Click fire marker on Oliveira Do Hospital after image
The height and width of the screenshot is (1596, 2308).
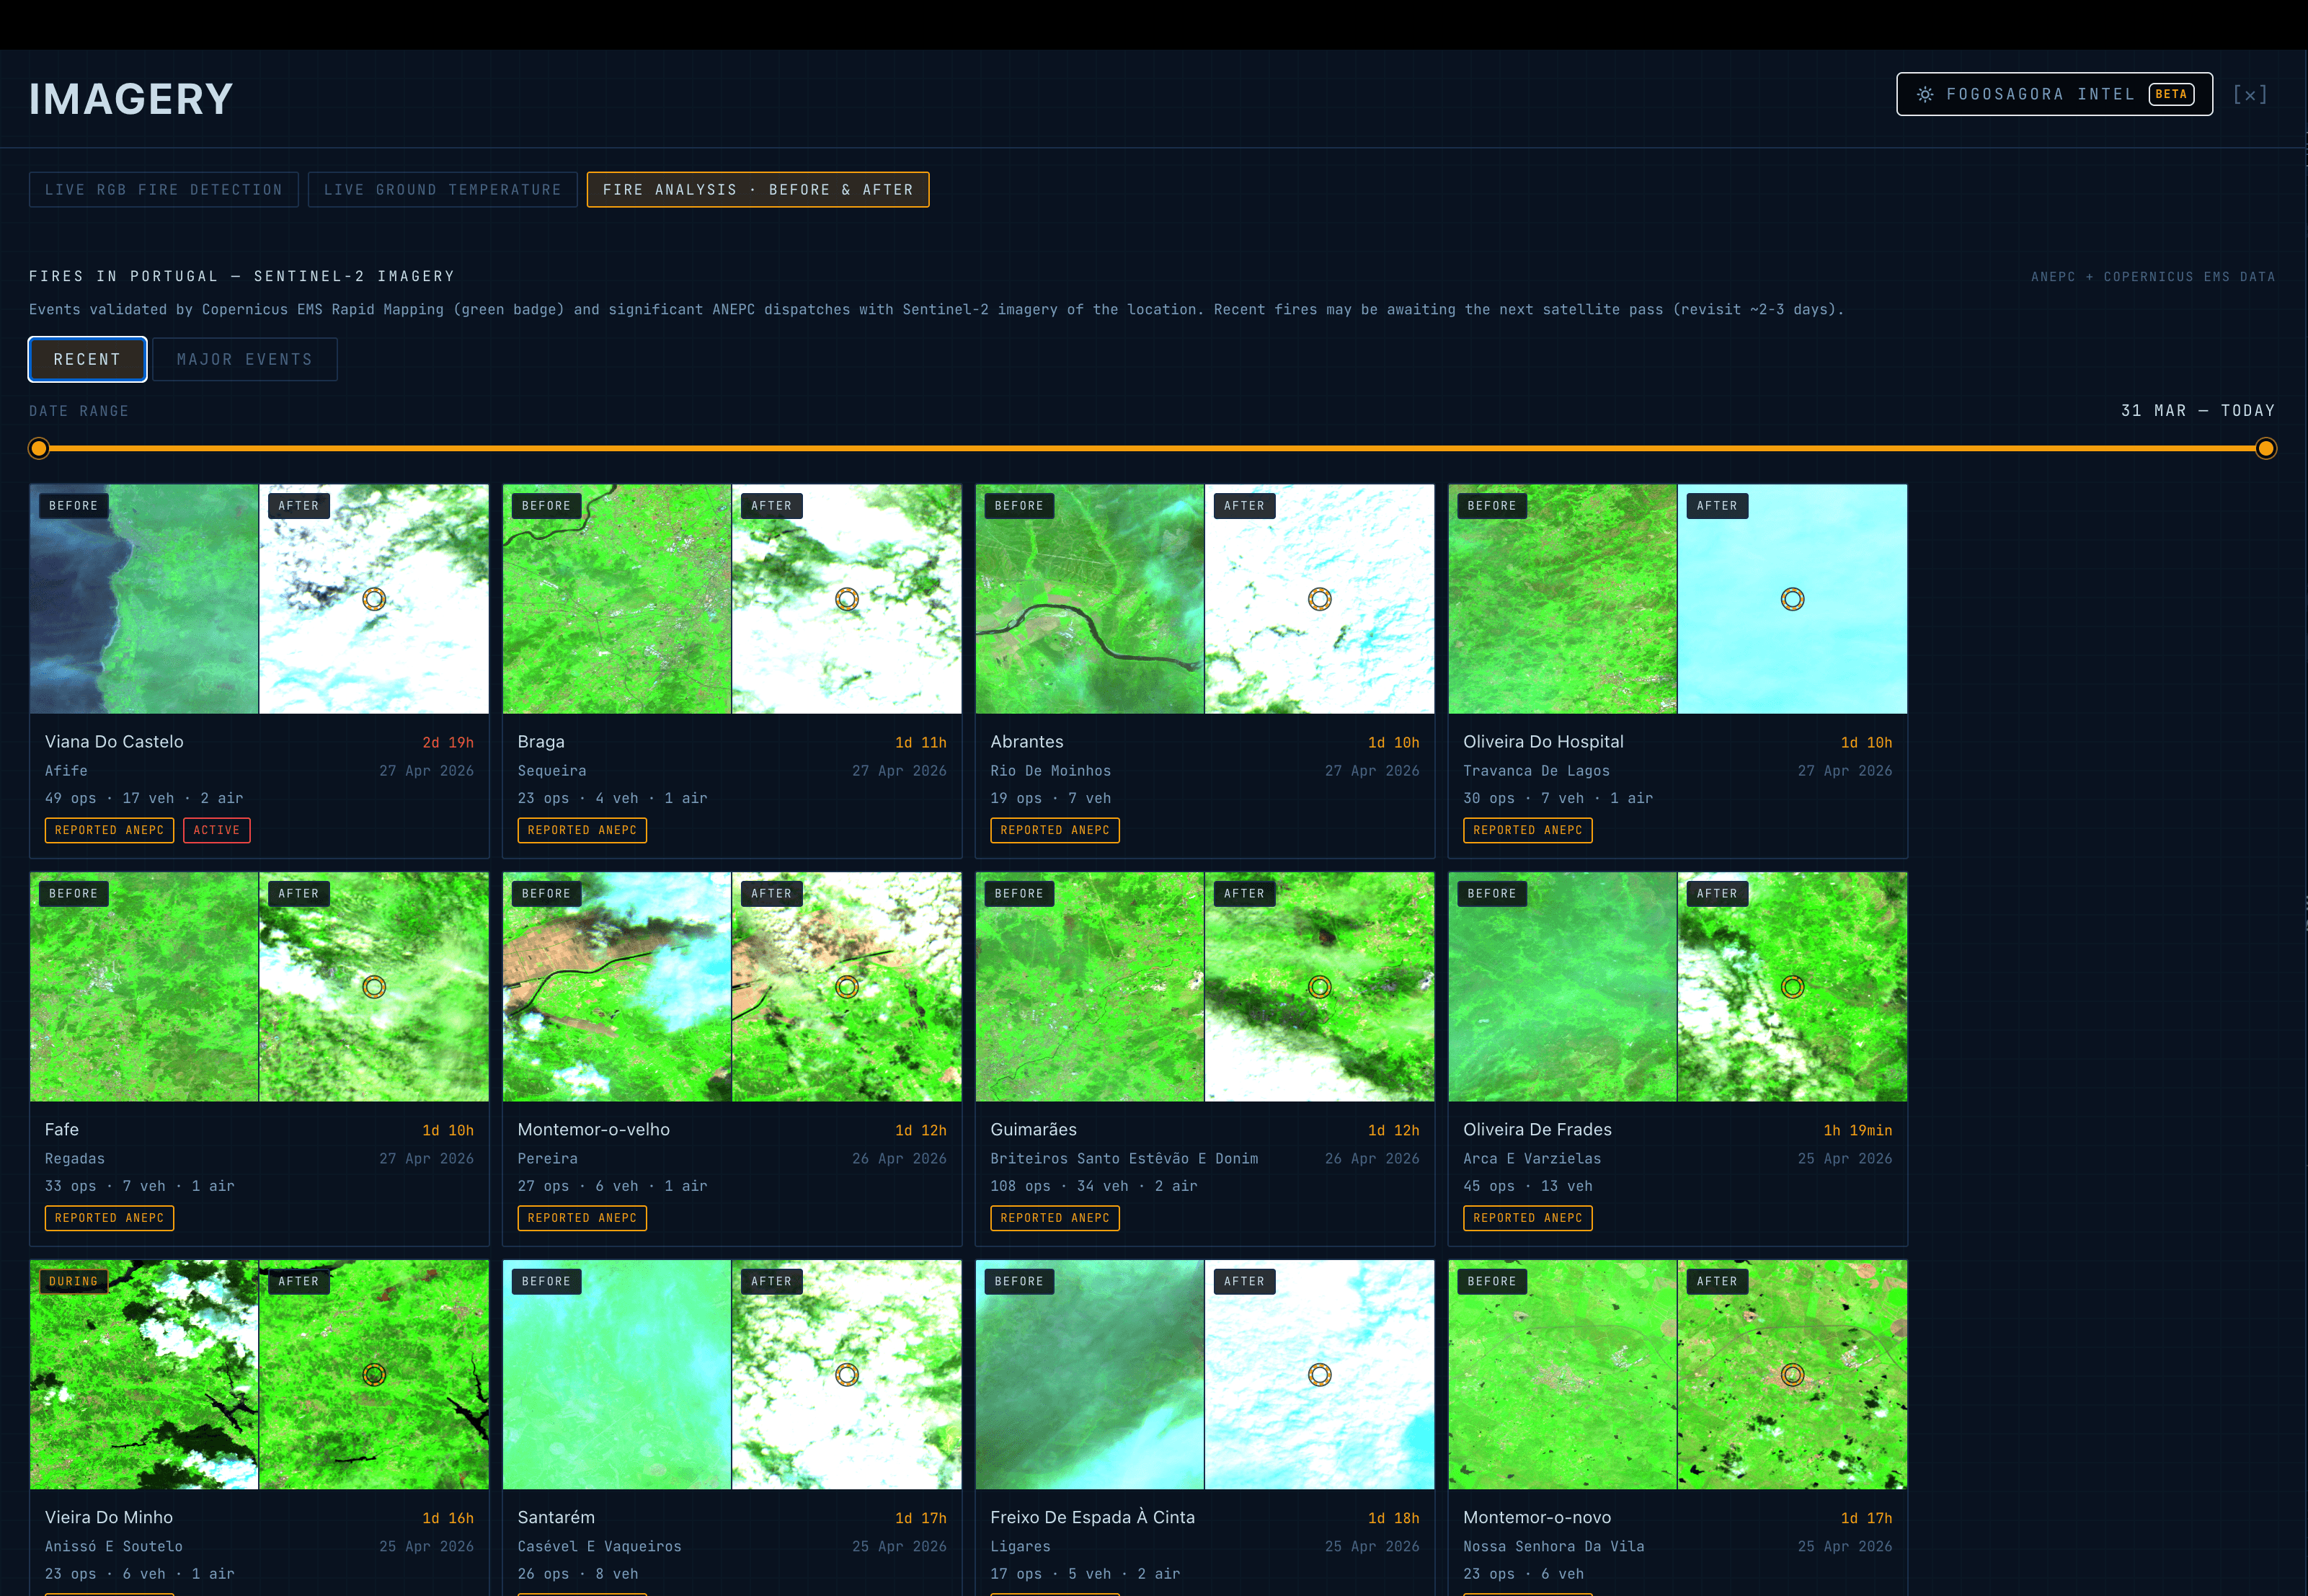(1793, 599)
